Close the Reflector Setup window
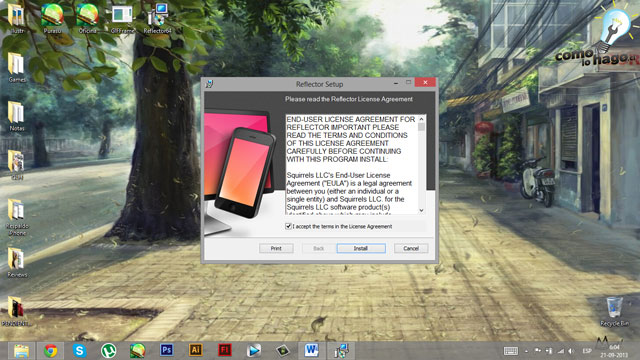 point(425,82)
